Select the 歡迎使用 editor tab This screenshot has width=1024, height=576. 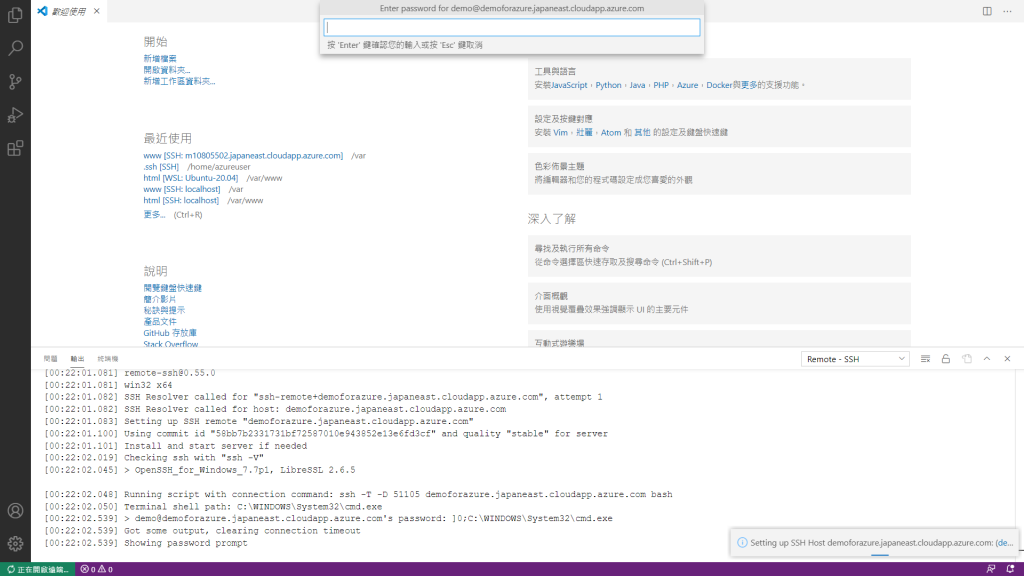[68, 11]
